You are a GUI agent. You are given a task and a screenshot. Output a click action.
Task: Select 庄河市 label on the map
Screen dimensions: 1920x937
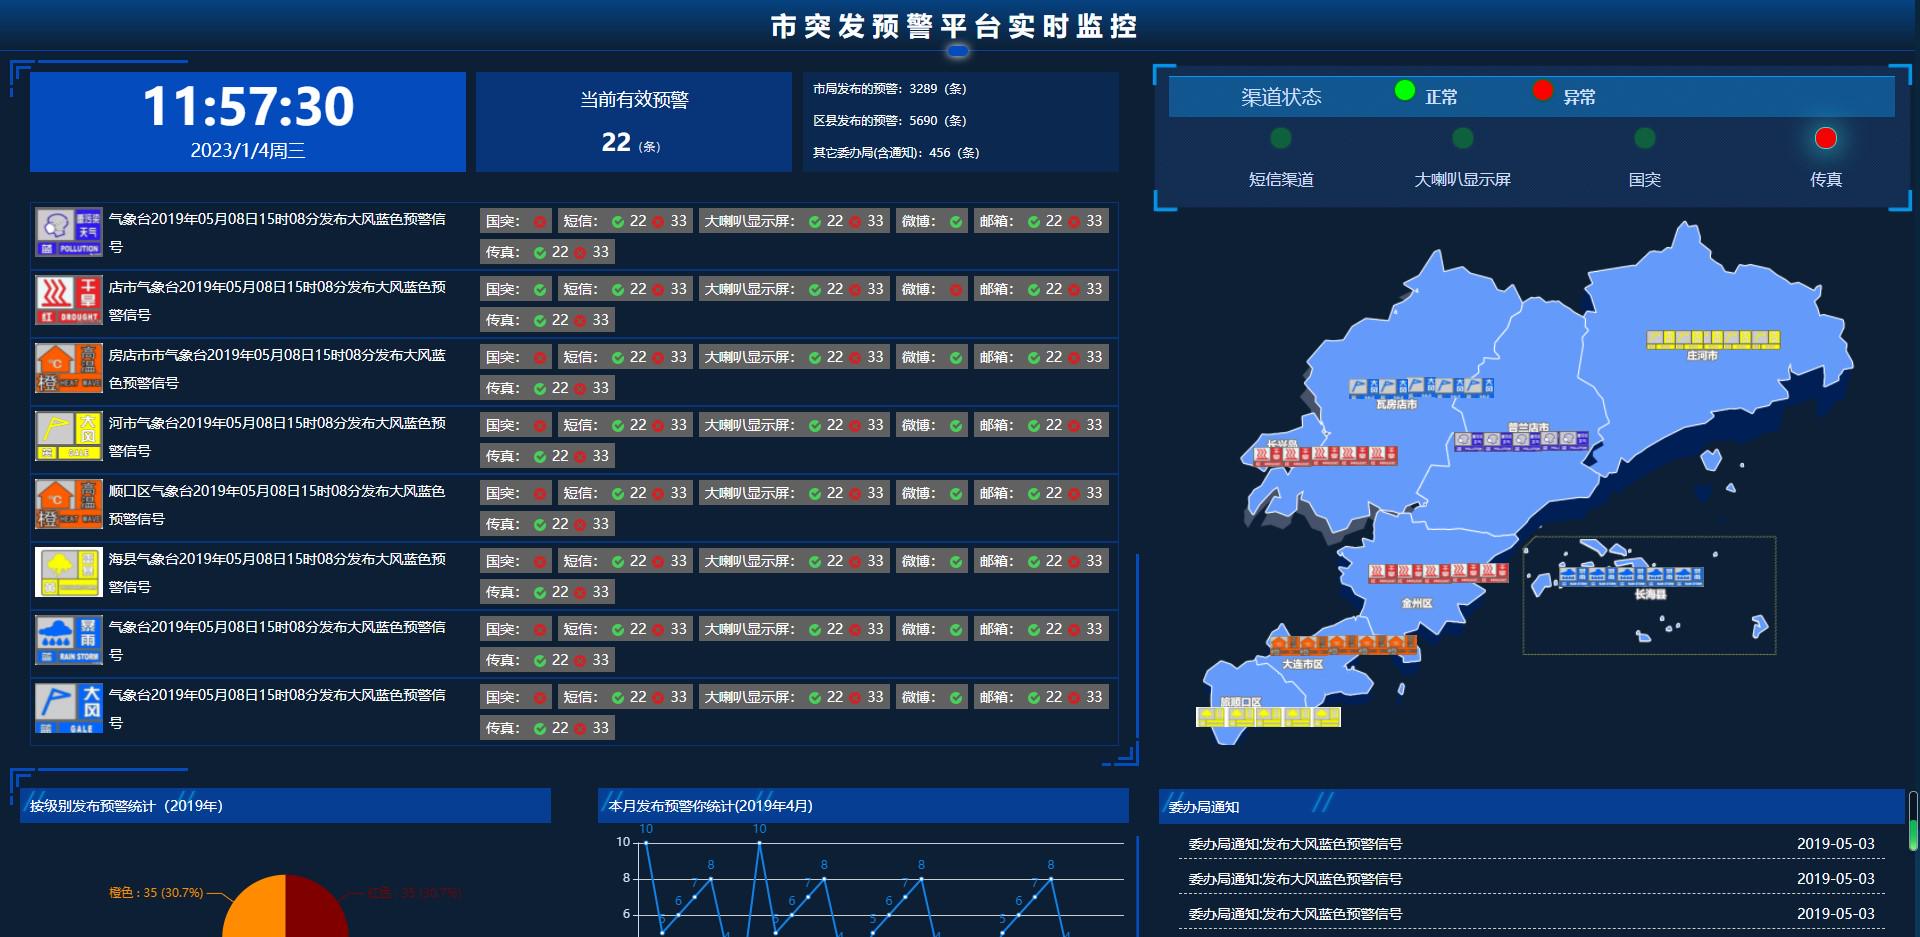[1702, 356]
